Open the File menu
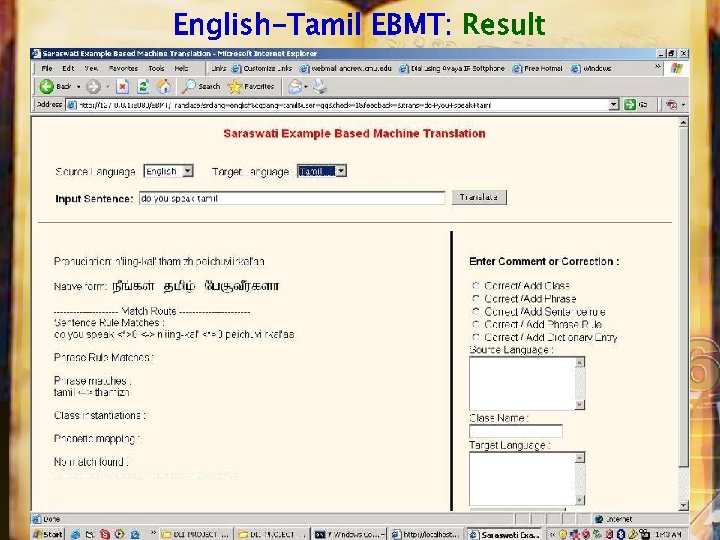Screen dimensions: 720x540 click(x=47, y=68)
